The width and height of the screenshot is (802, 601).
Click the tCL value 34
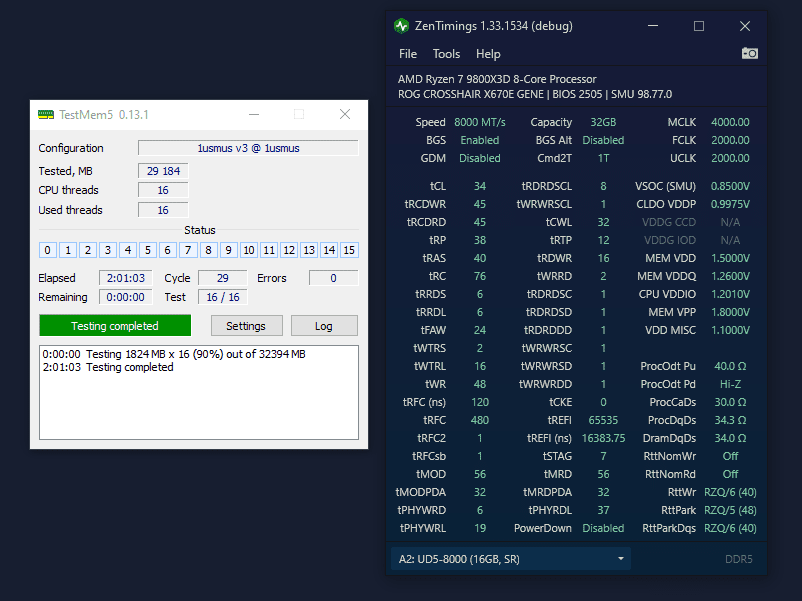(x=480, y=186)
